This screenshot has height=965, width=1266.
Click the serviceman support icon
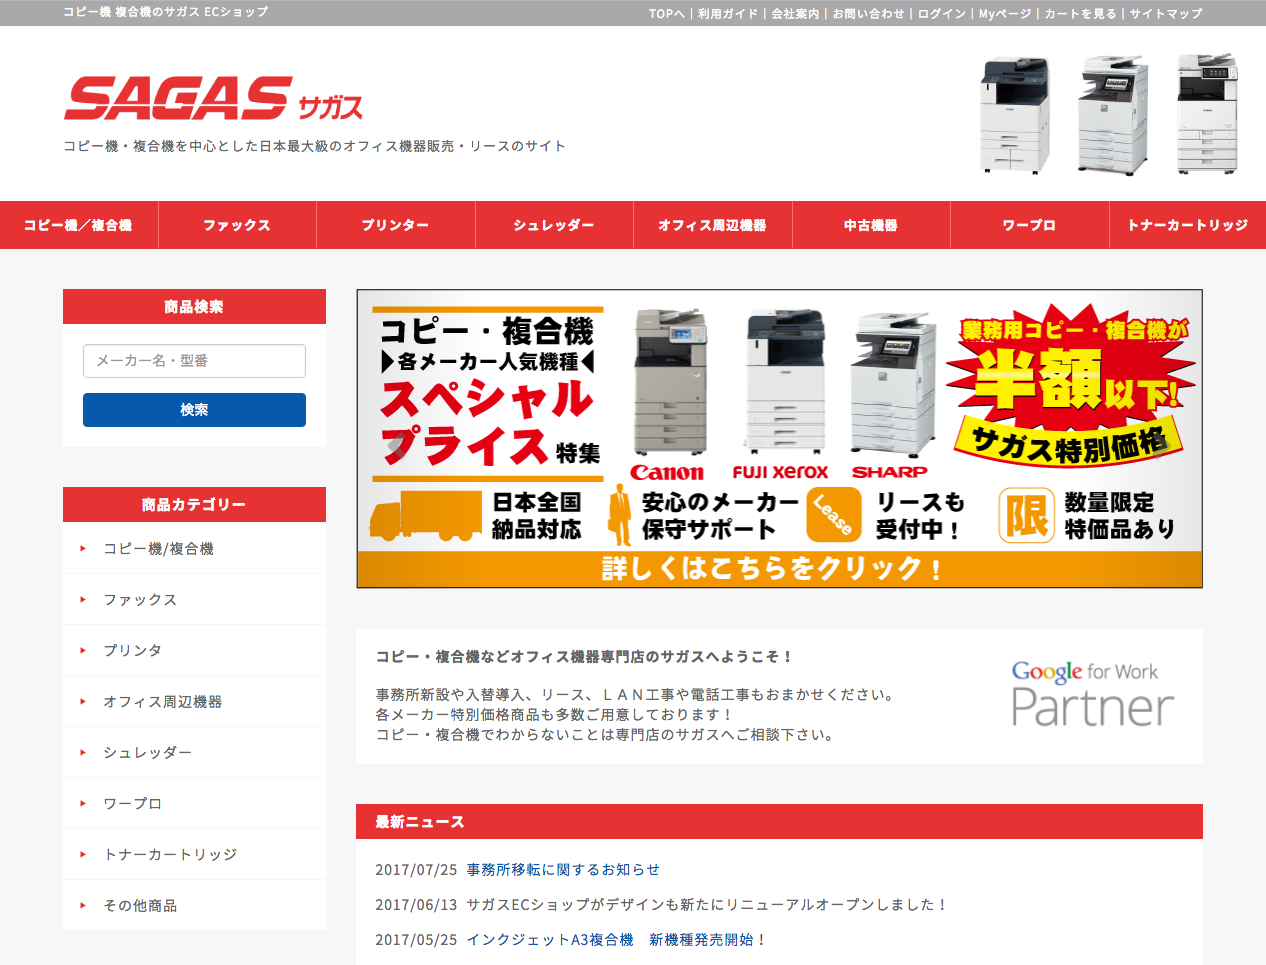point(620,515)
